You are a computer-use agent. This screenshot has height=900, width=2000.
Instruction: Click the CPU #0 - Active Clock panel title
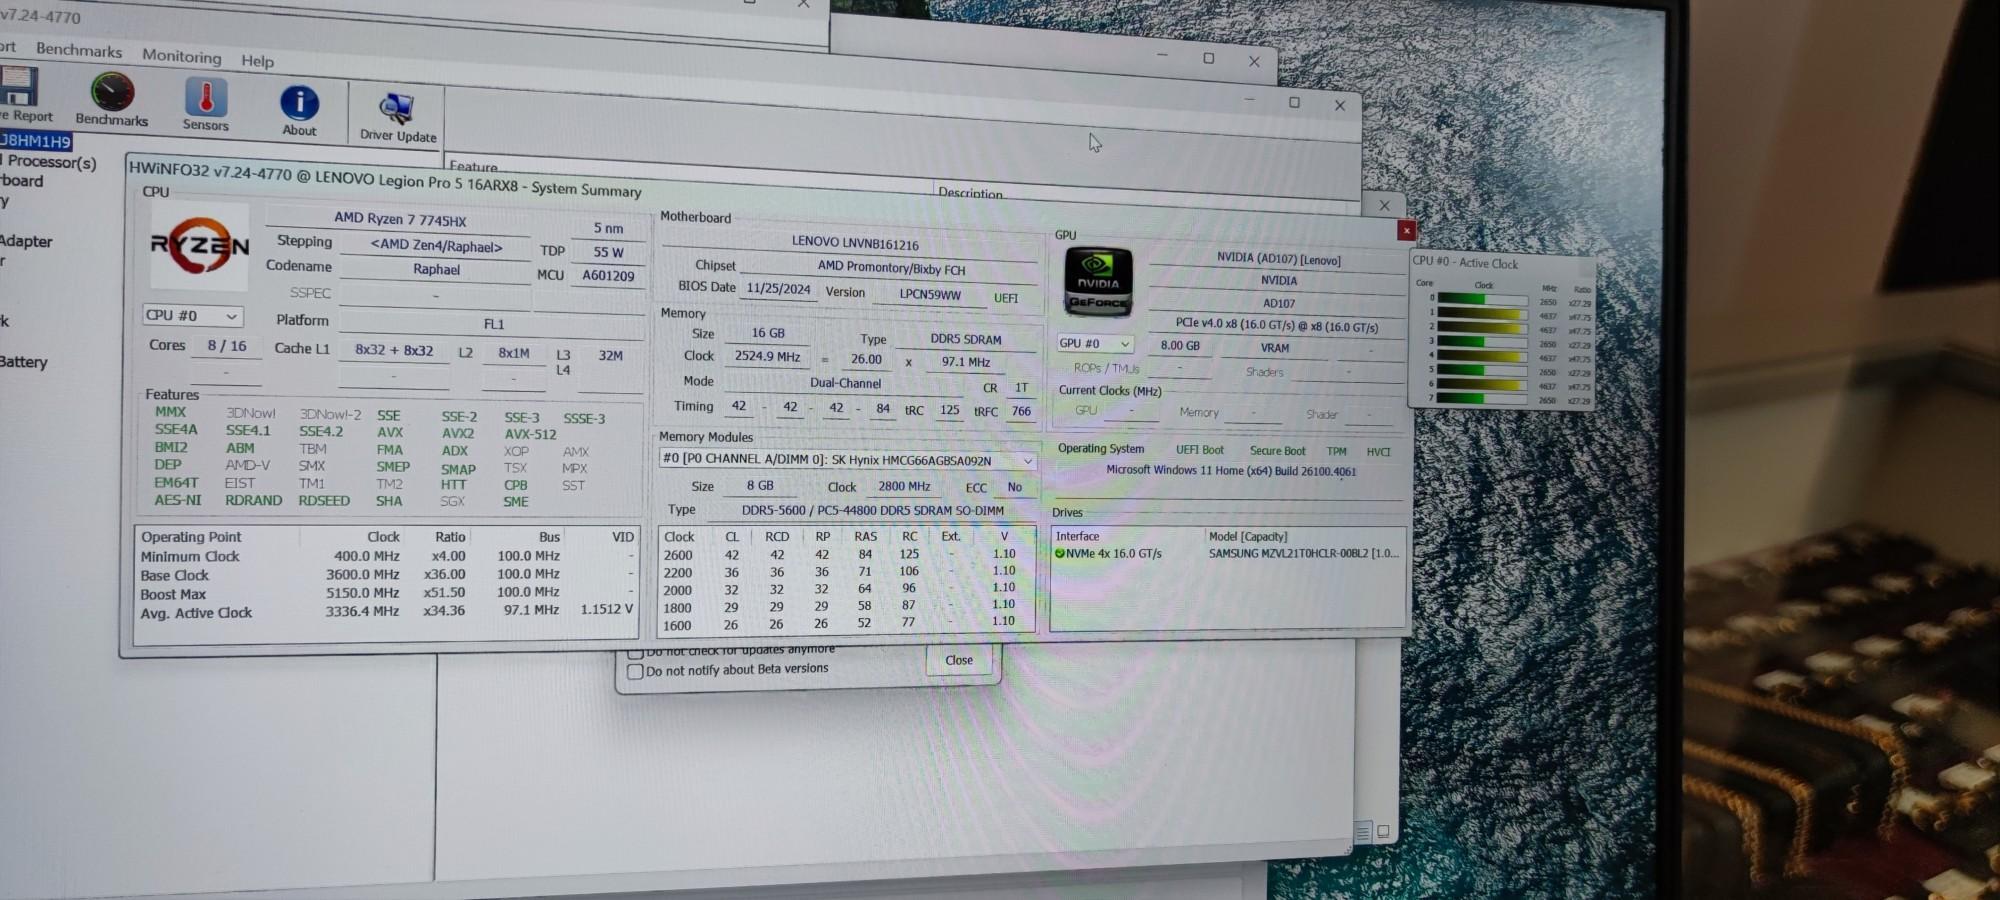[x=1465, y=262]
